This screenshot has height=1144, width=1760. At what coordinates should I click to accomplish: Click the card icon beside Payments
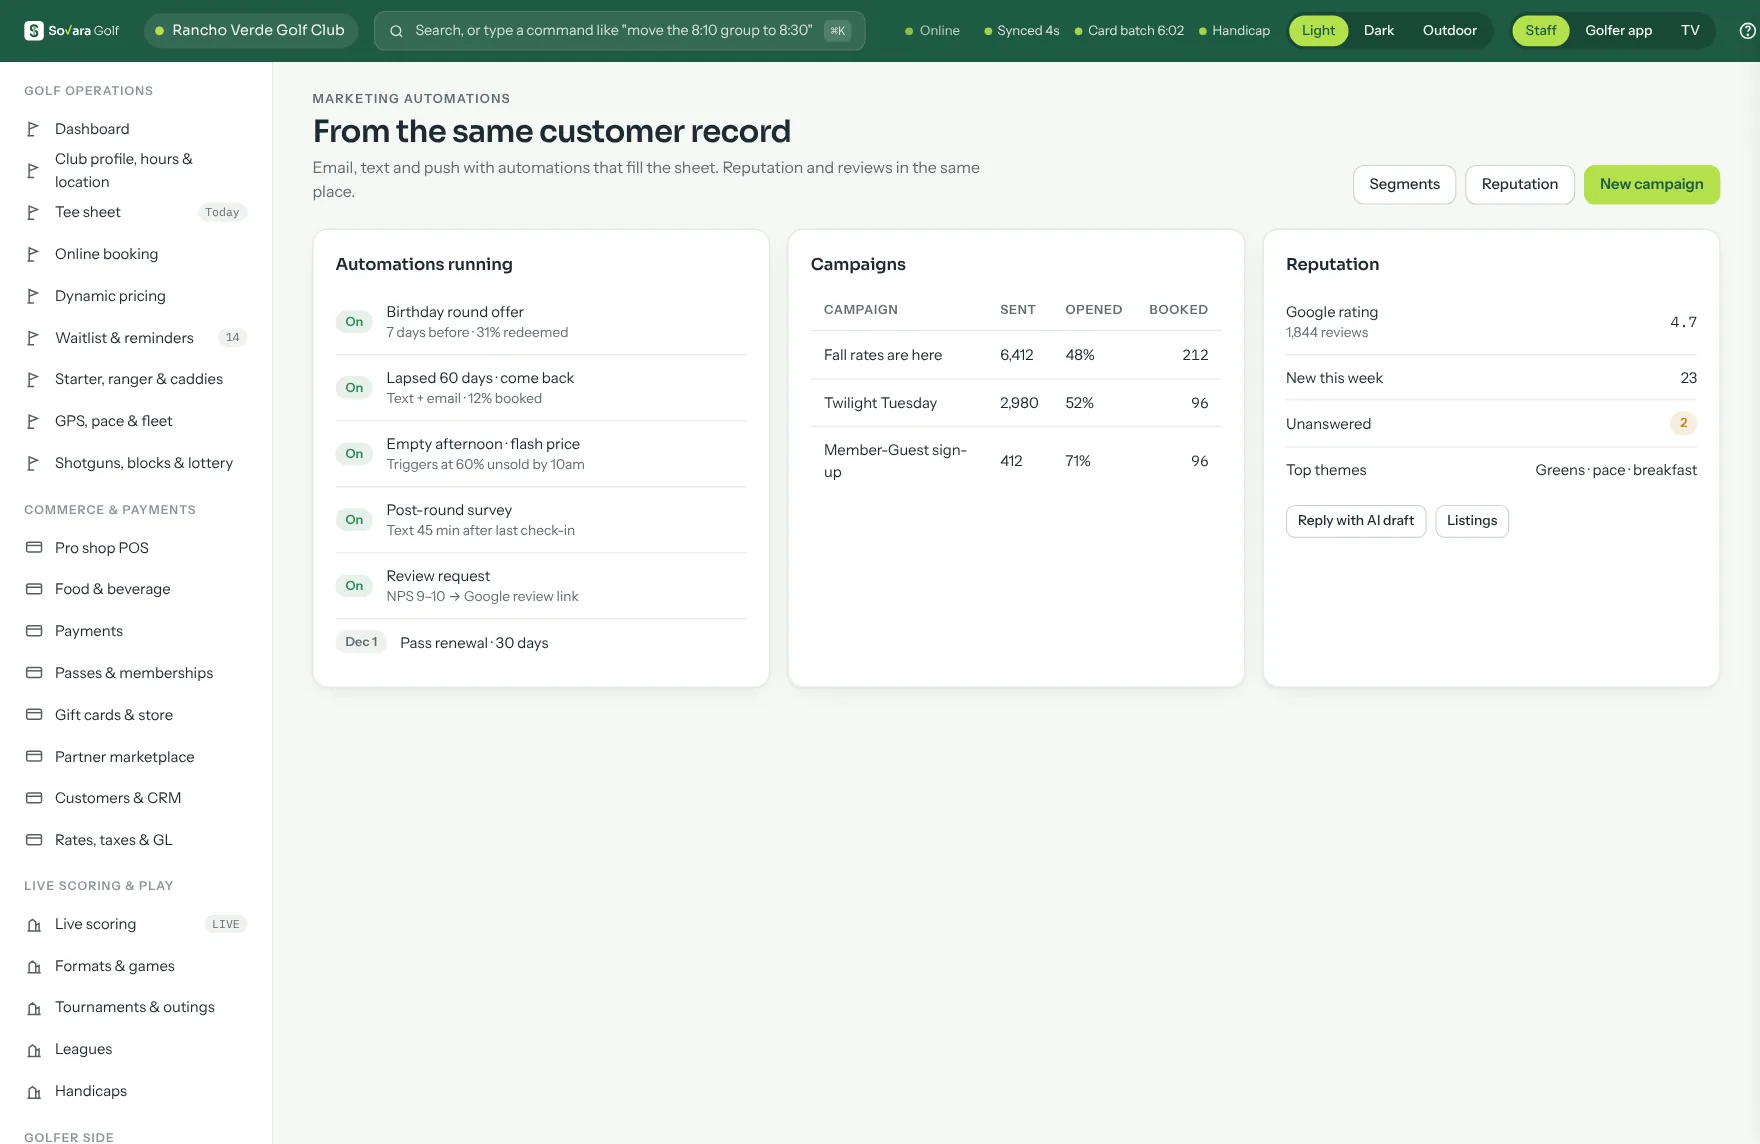click(34, 631)
